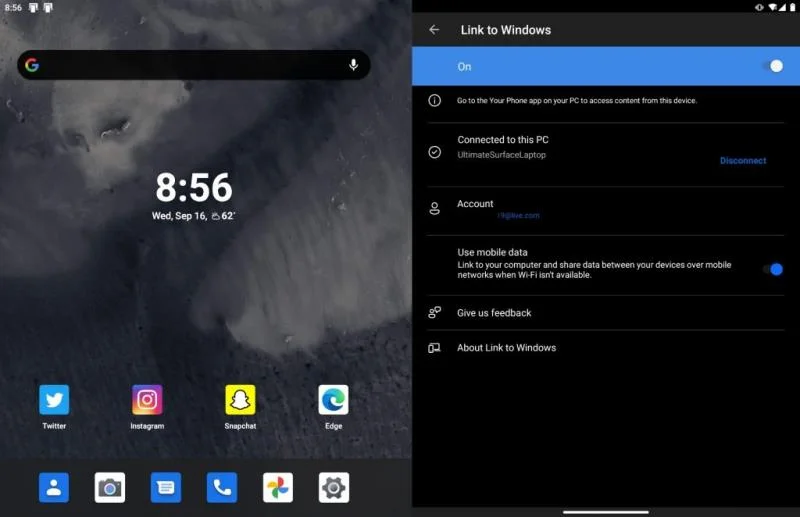Turn off the Link to Windows switch

(772, 66)
